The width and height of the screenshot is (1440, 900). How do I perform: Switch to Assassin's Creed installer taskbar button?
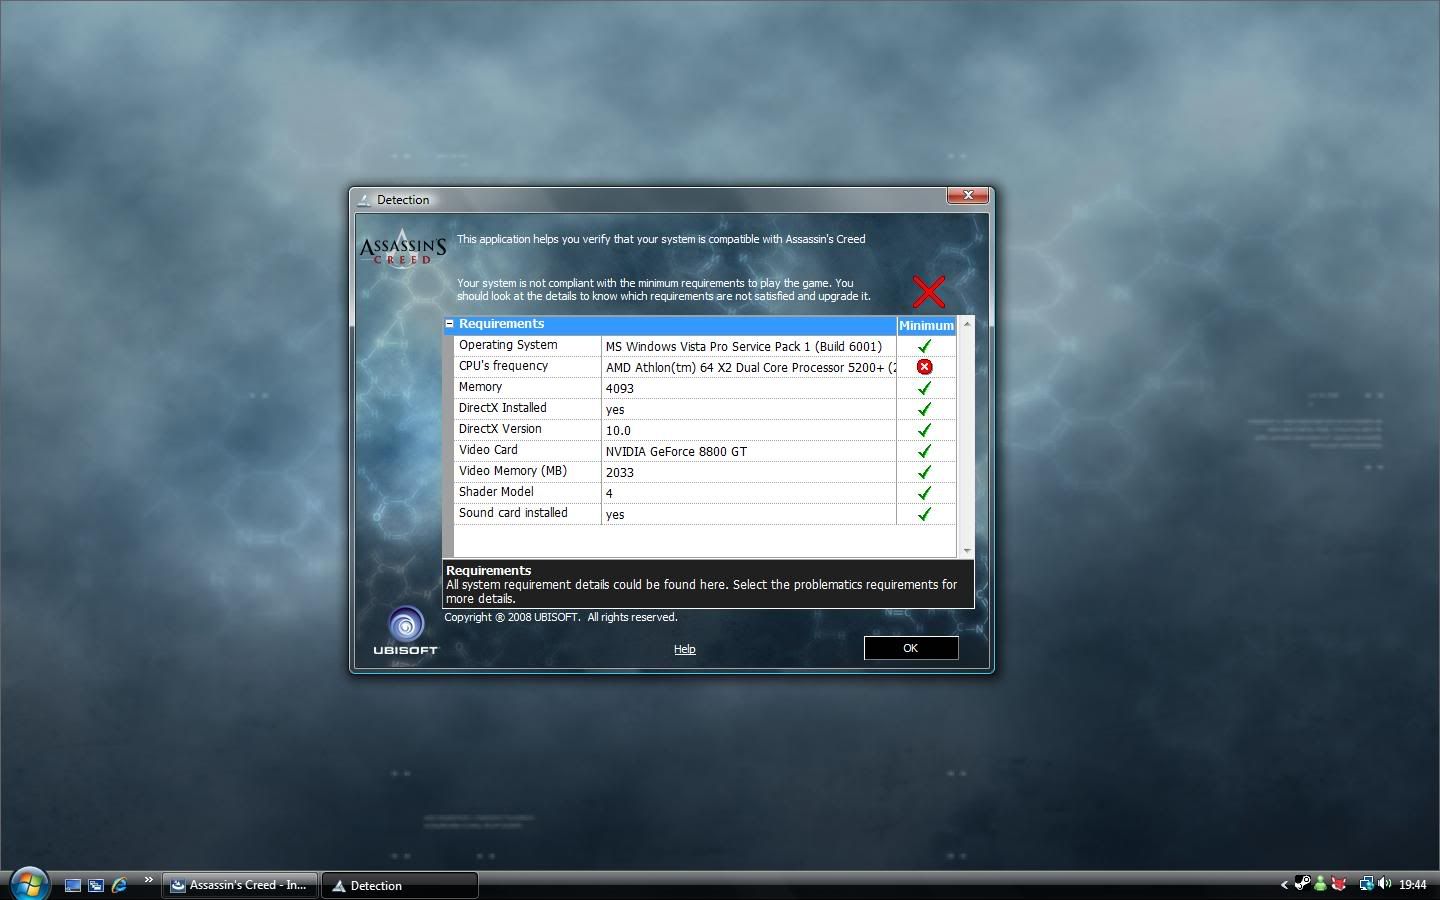point(240,885)
